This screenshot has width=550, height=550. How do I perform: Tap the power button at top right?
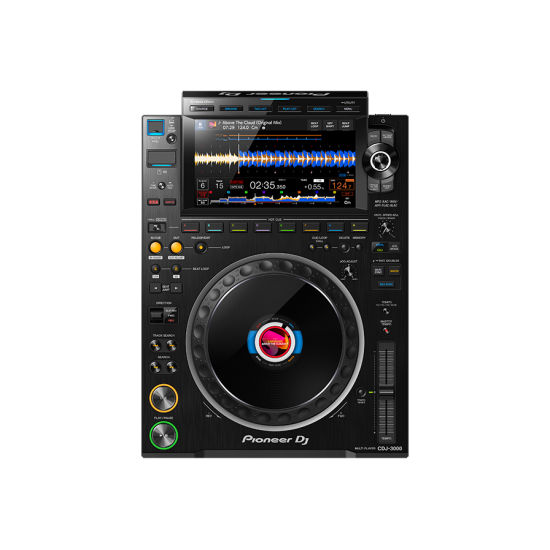tap(383, 121)
